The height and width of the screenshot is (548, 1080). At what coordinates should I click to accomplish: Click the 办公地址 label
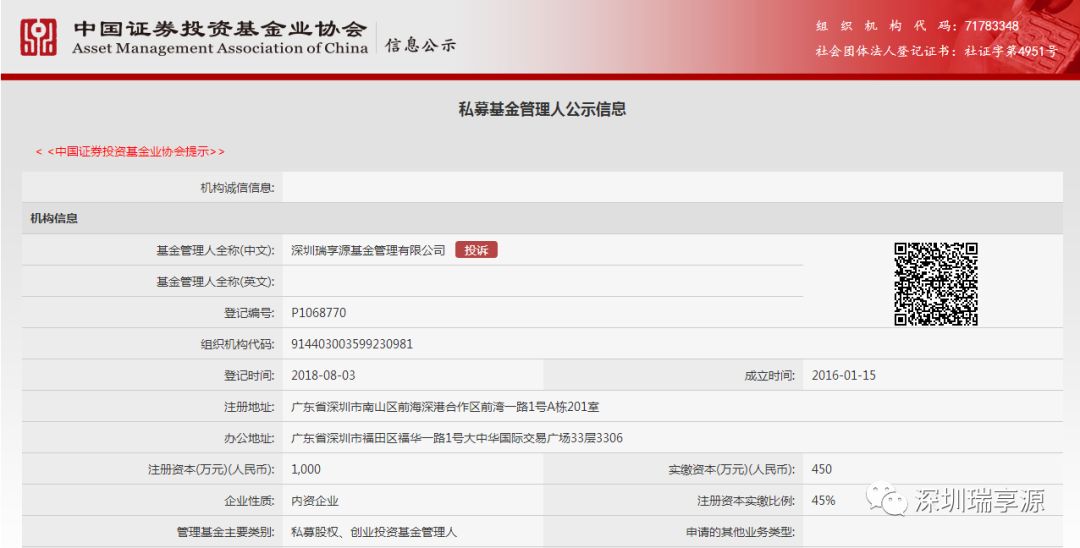pyautogui.click(x=249, y=438)
